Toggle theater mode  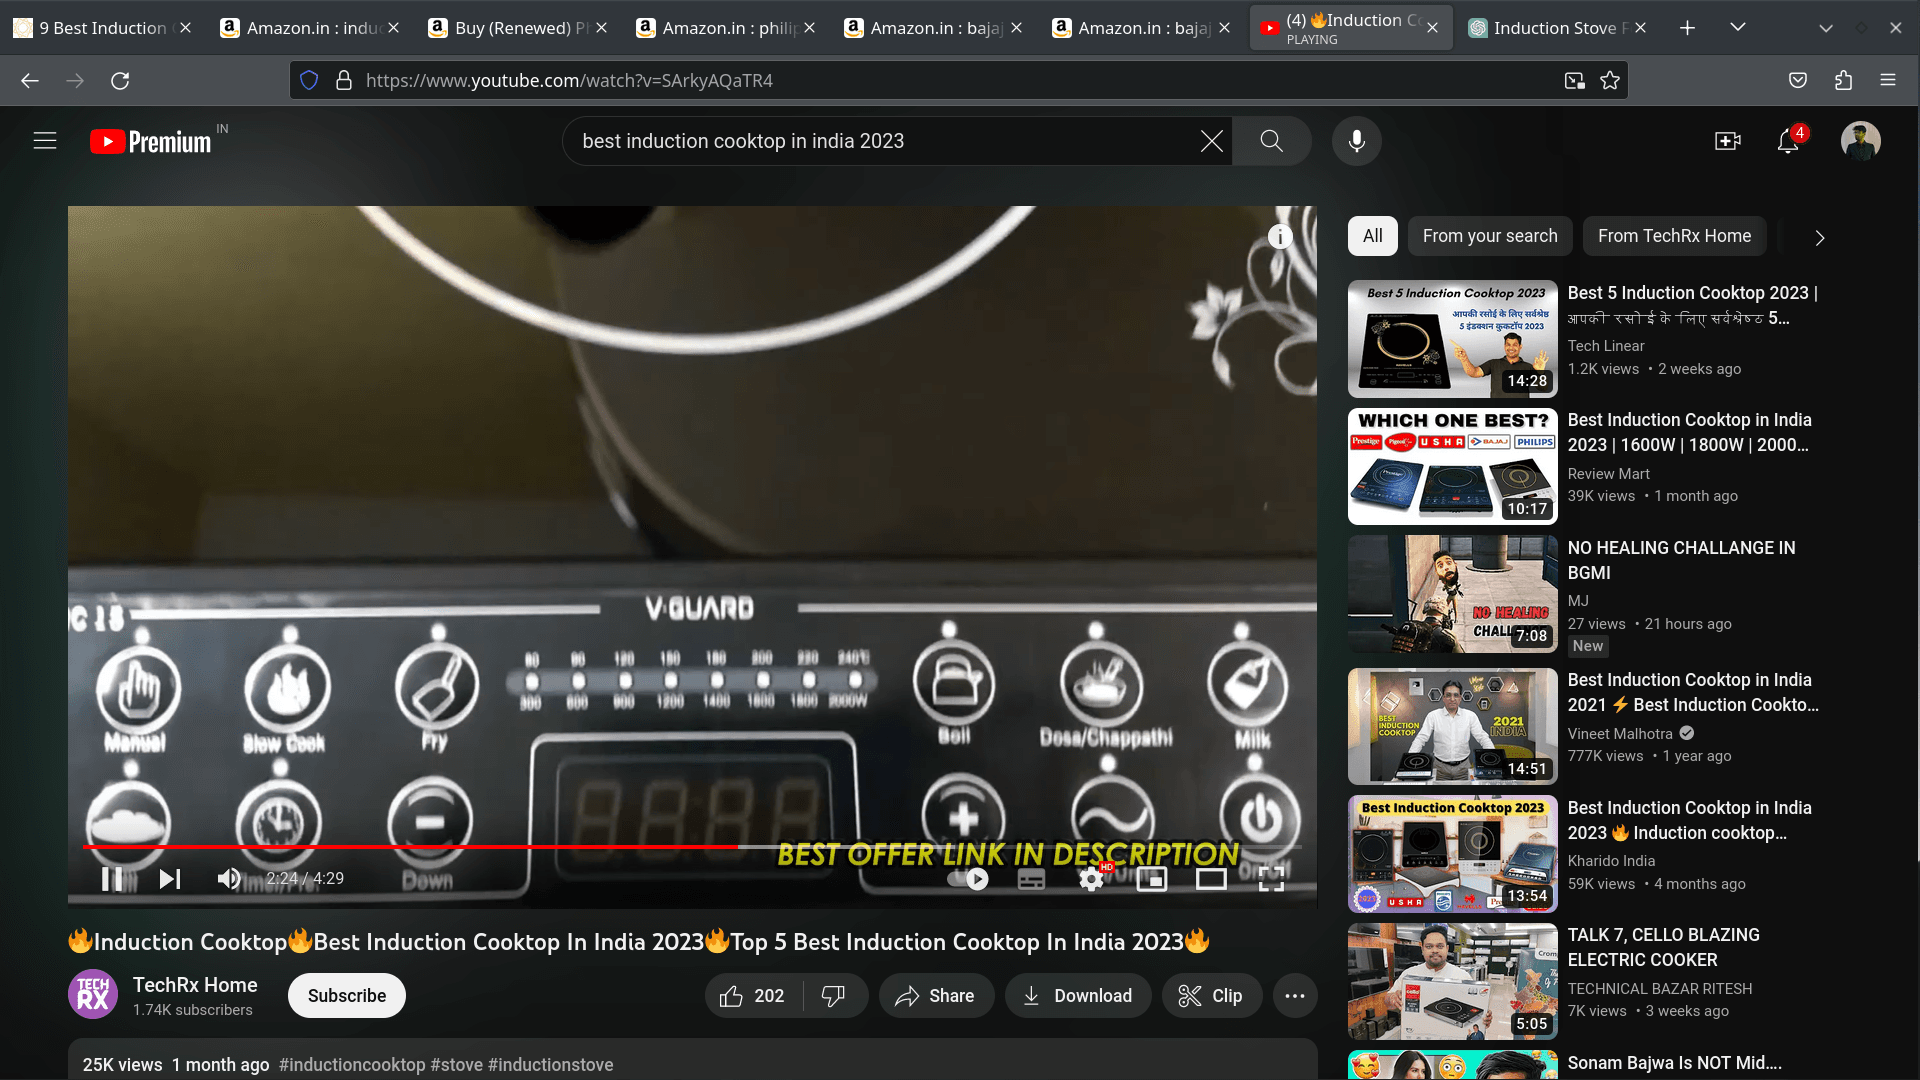[x=1211, y=879]
